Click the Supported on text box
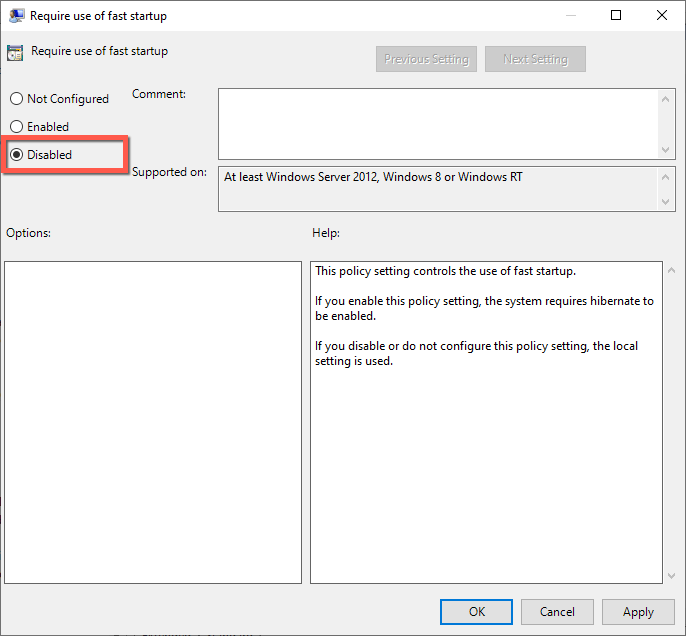This screenshot has width=686, height=636. pyautogui.click(x=438, y=189)
